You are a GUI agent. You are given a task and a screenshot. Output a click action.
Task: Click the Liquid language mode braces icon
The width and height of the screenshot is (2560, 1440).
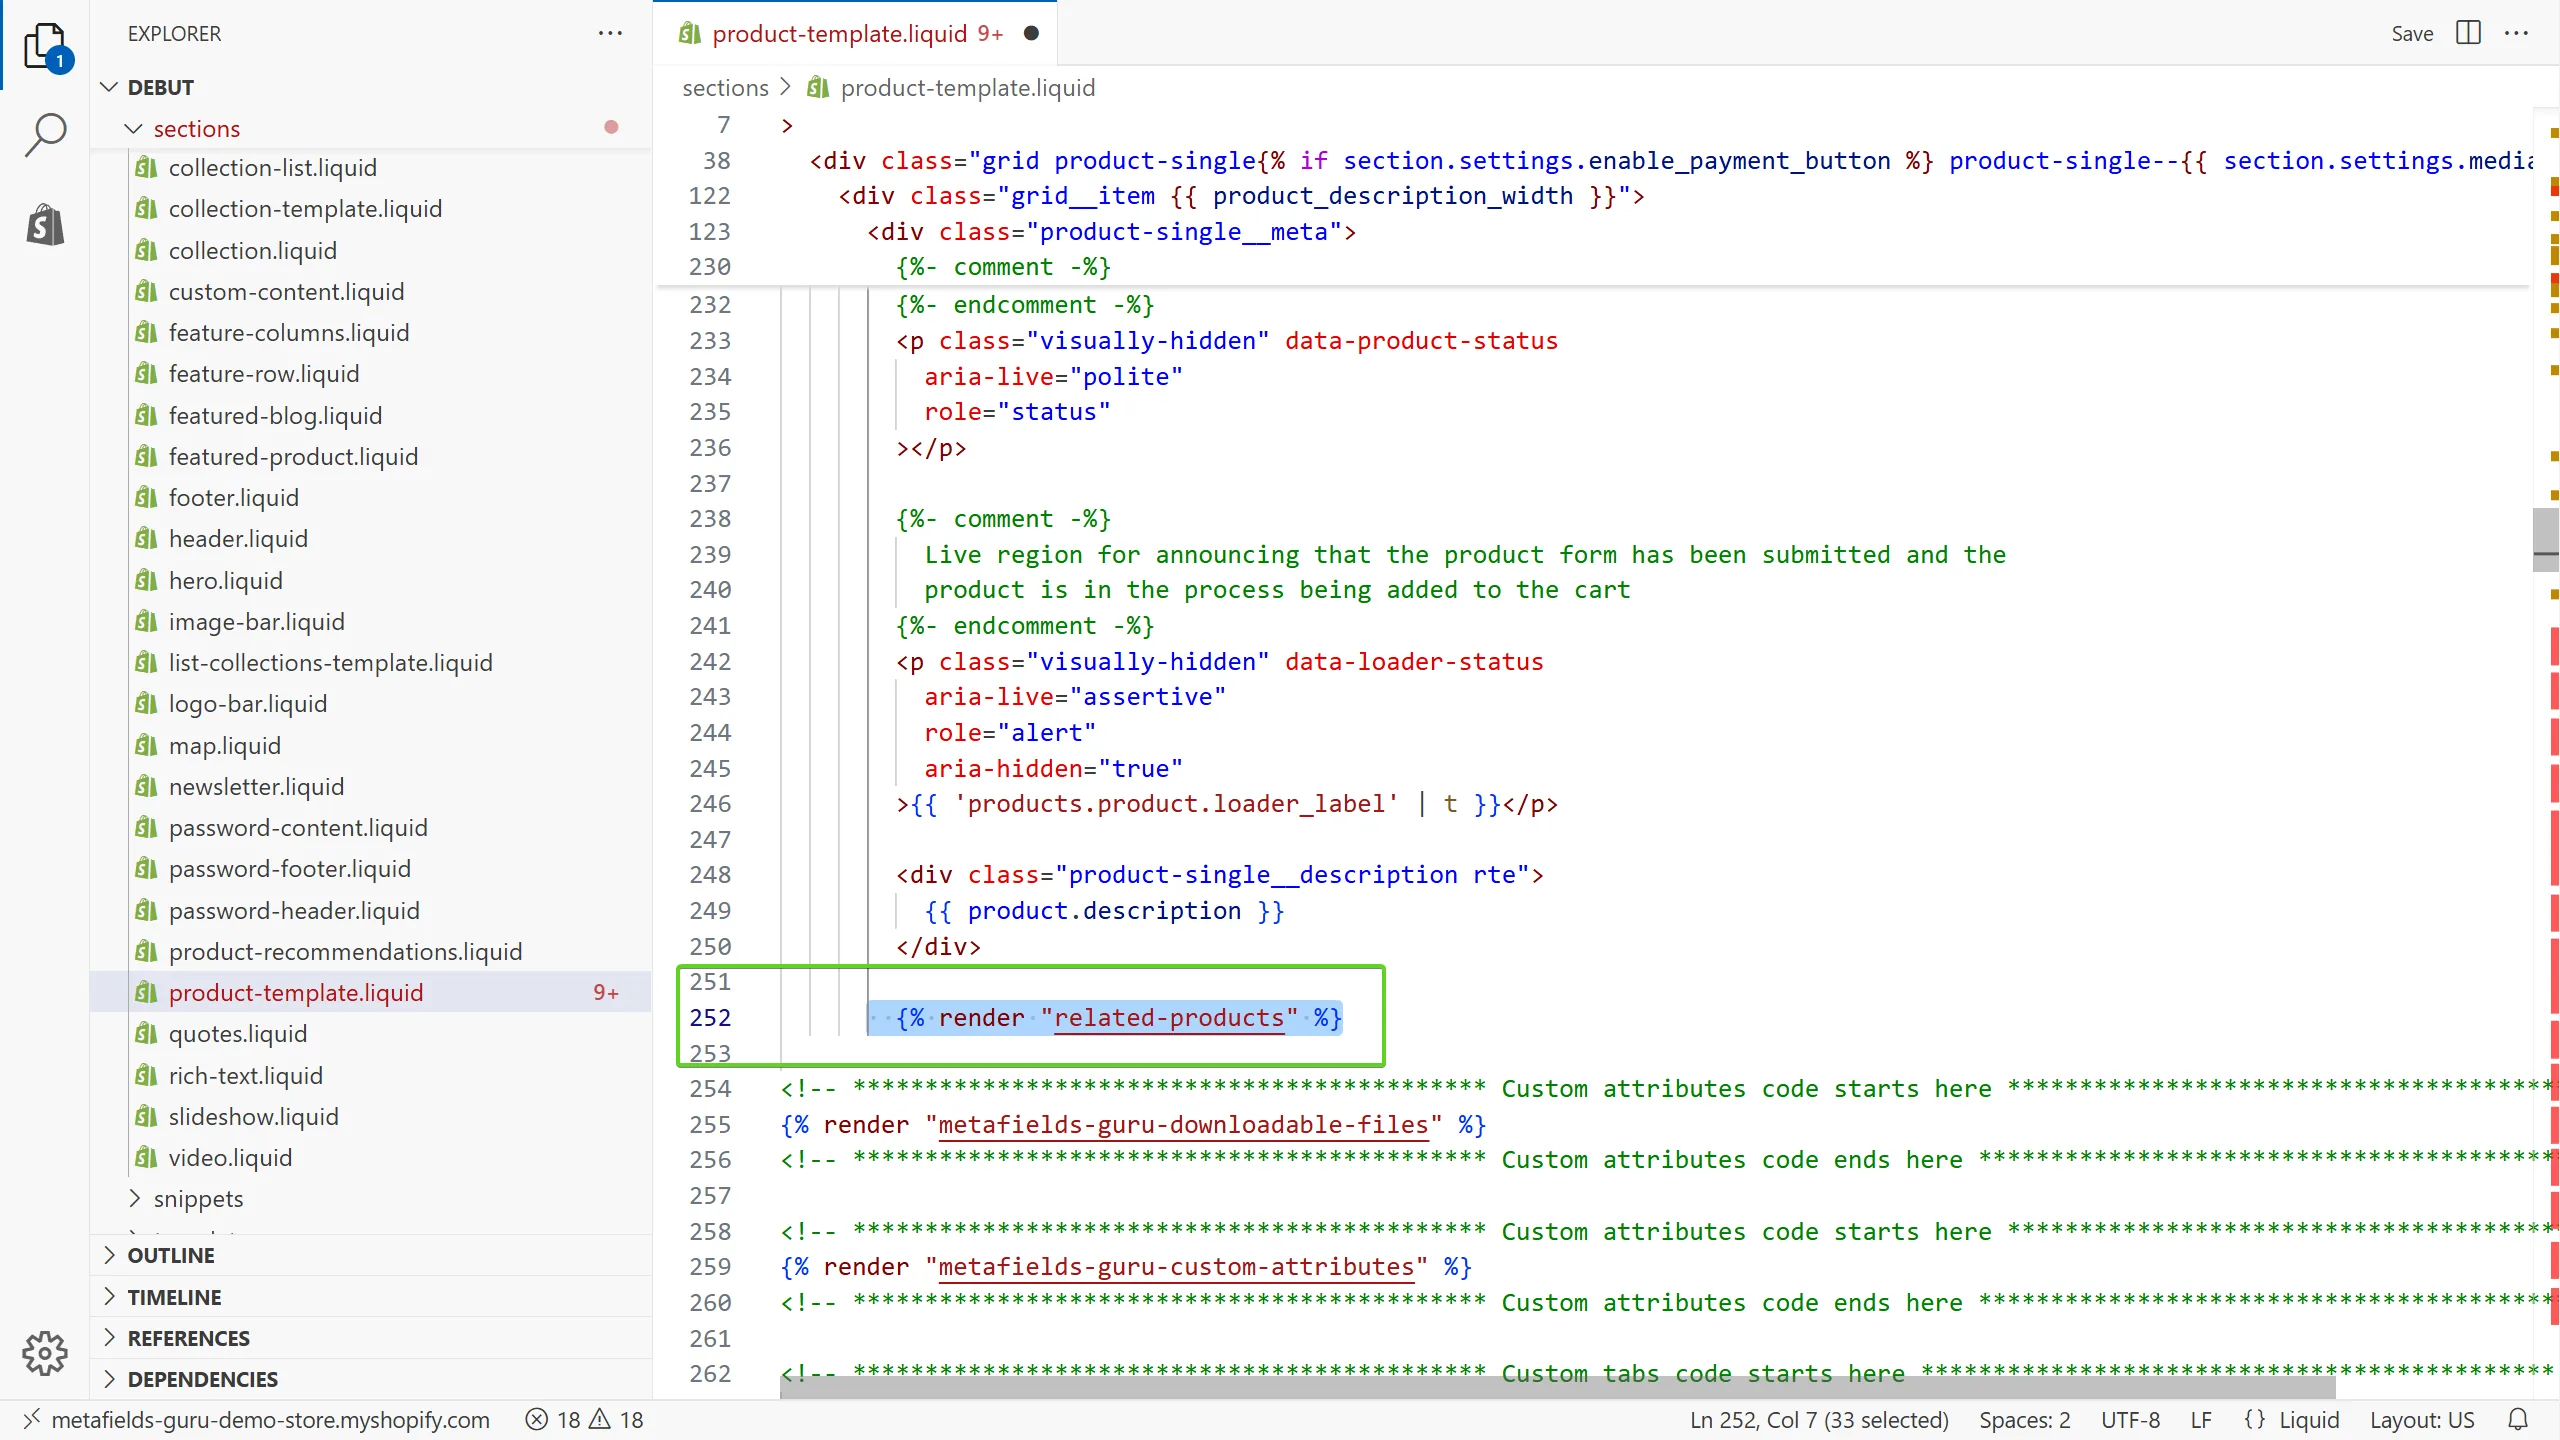2255,1420
